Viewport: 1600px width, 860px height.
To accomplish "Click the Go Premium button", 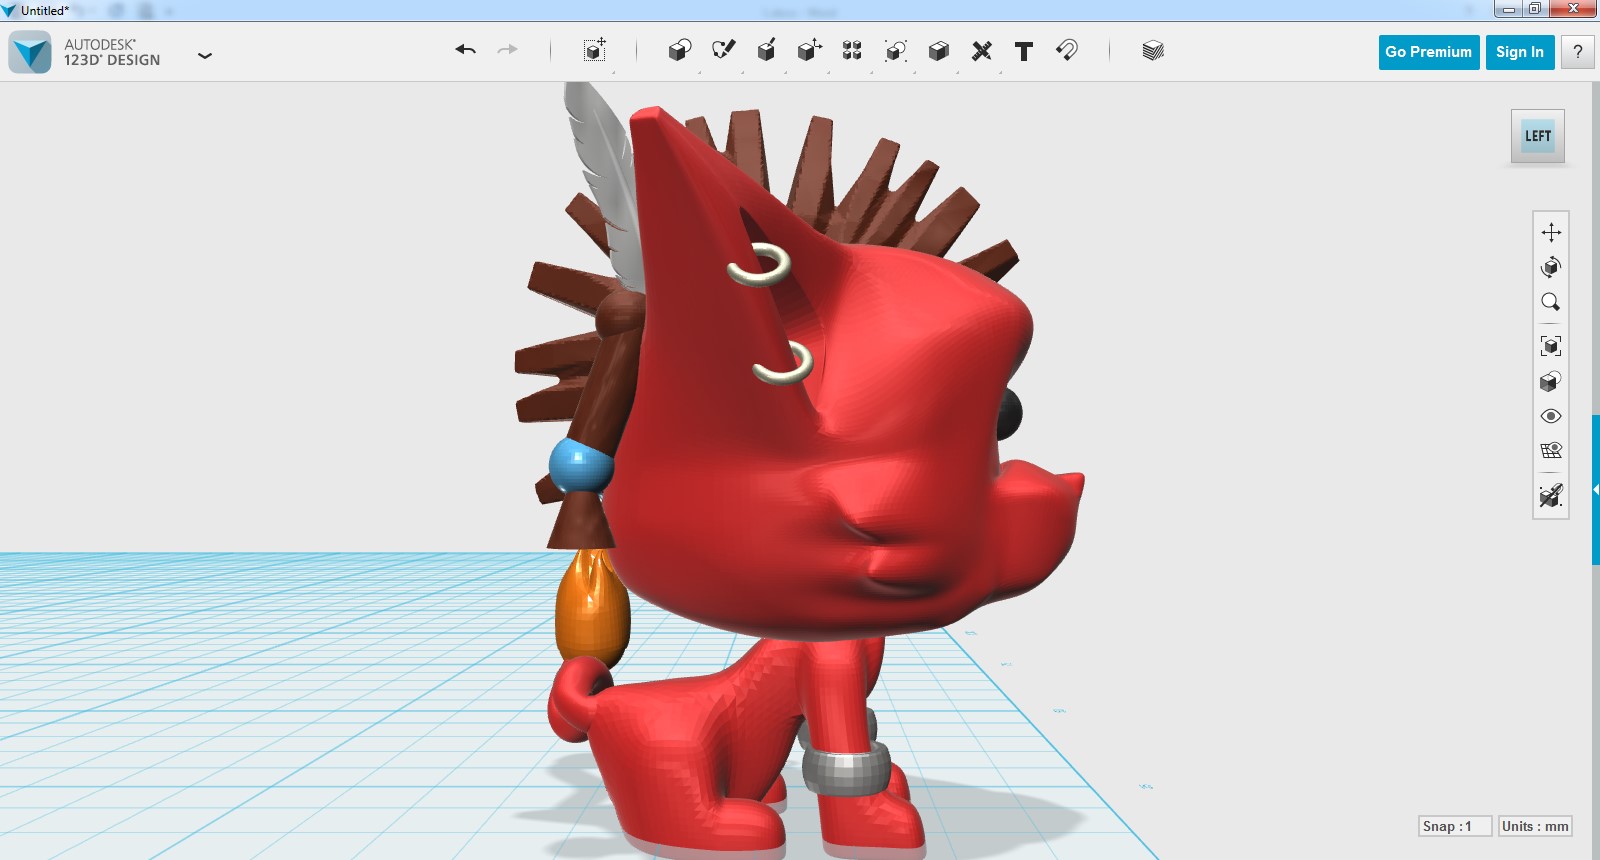I will point(1429,52).
